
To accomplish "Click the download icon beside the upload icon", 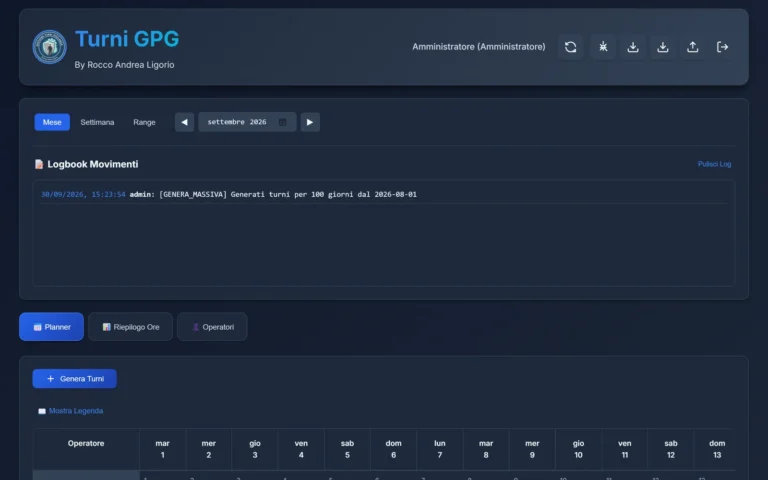I will 663,47.
